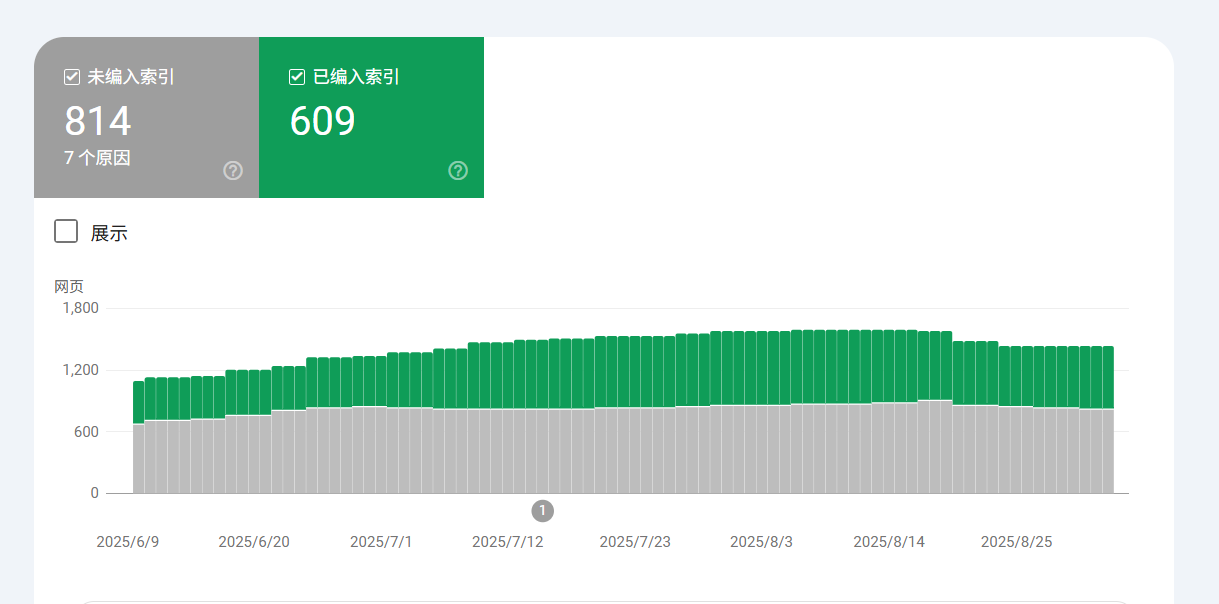Click the 展示 label text
1219x604 pixels.
click(x=109, y=234)
